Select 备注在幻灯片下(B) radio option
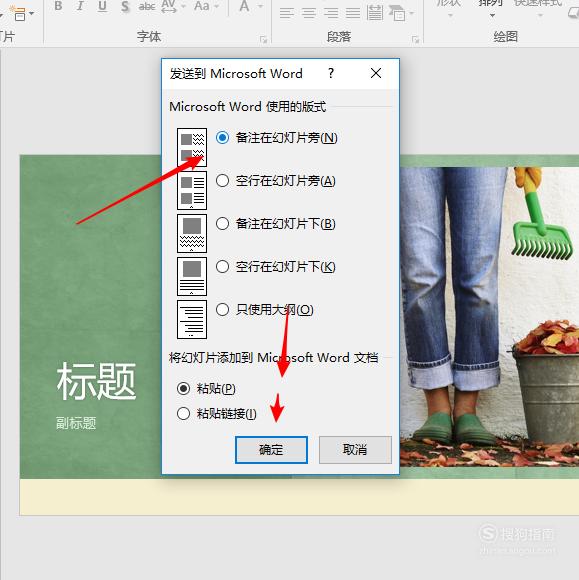Viewport: 579px width, 580px height. click(276, 224)
